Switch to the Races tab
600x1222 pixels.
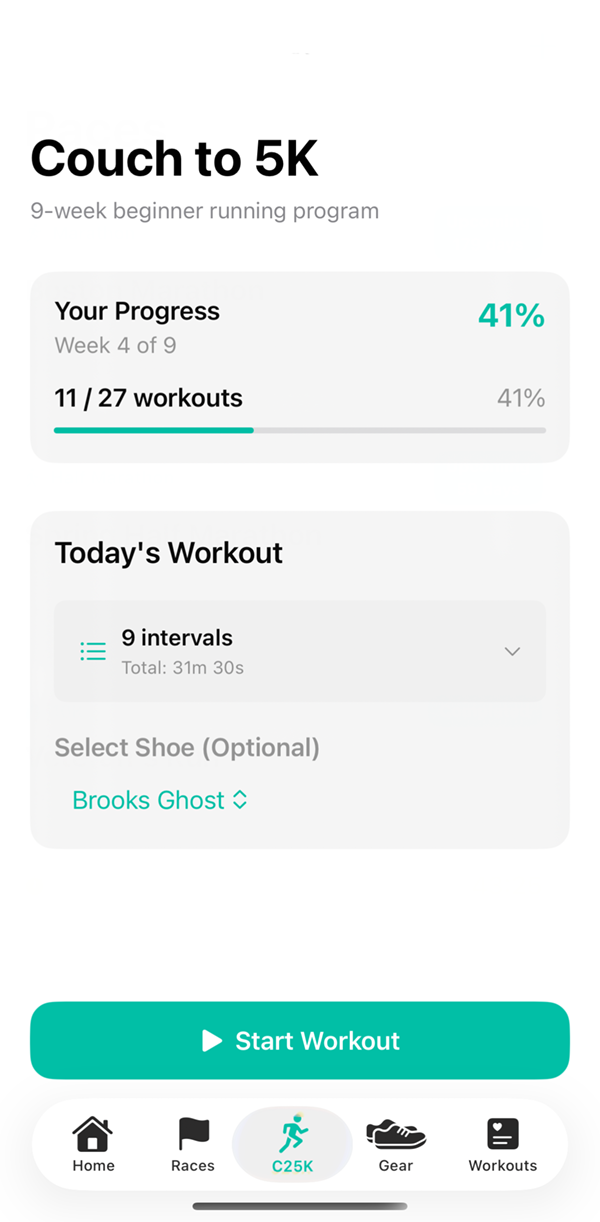click(x=192, y=1145)
